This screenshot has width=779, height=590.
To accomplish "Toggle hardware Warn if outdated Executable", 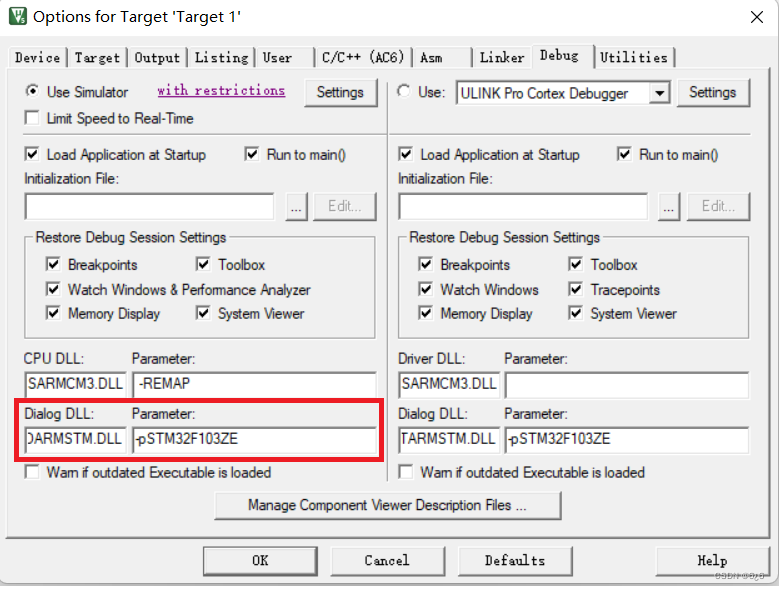I will click(x=405, y=472).
